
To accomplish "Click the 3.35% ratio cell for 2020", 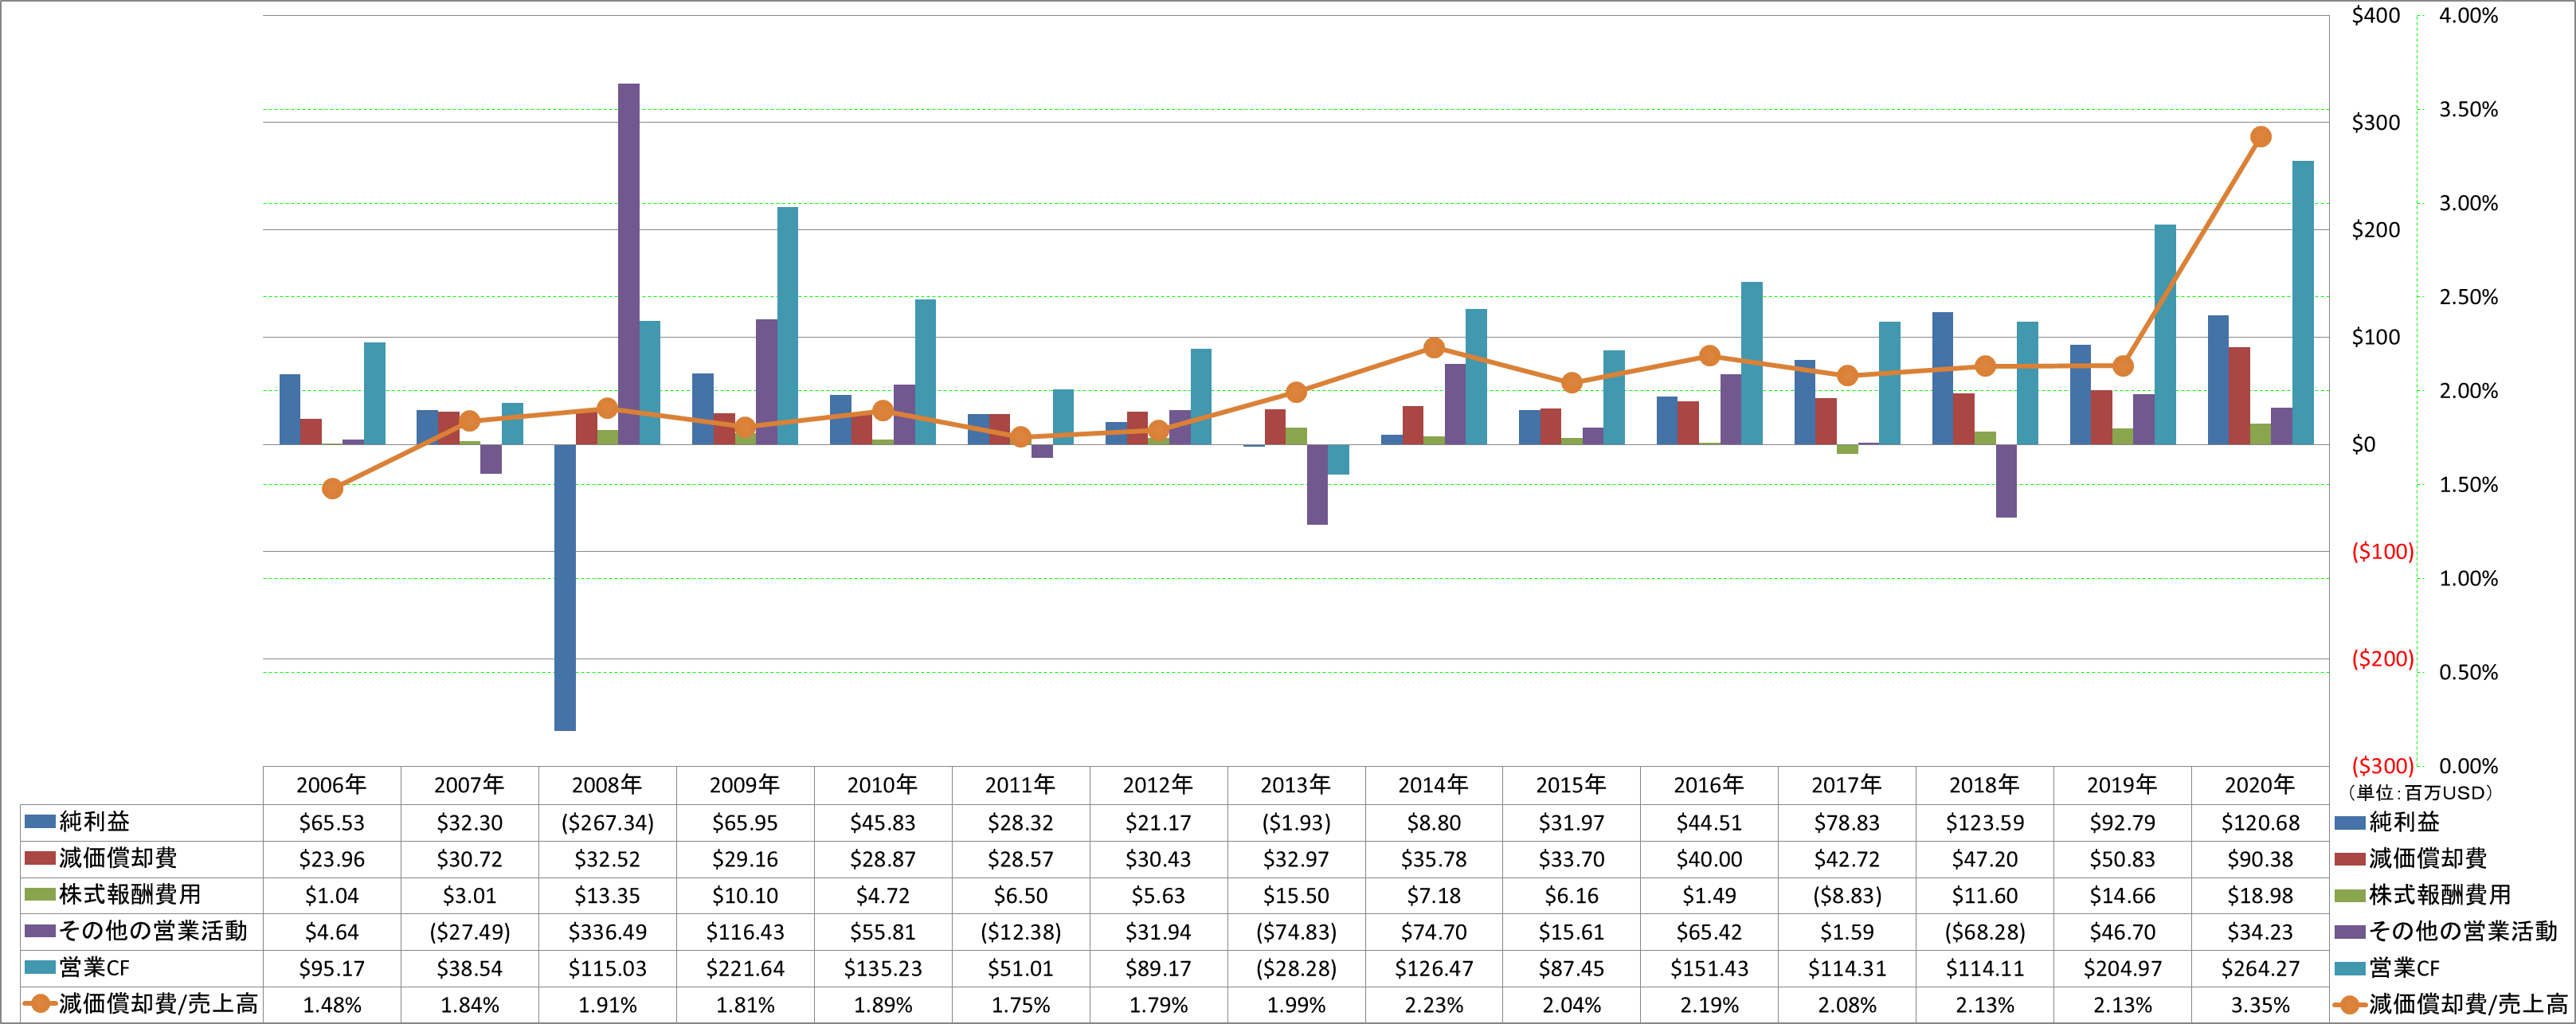I will pos(2260,1005).
